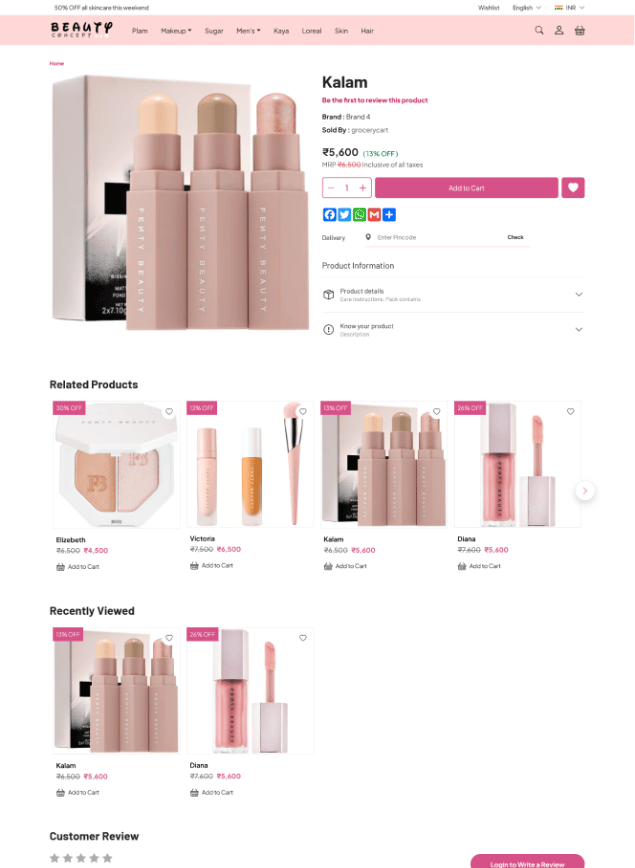The height and width of the screenshot is (868, 635).
Task: Open the user account icon
Action: coord(559,30)
